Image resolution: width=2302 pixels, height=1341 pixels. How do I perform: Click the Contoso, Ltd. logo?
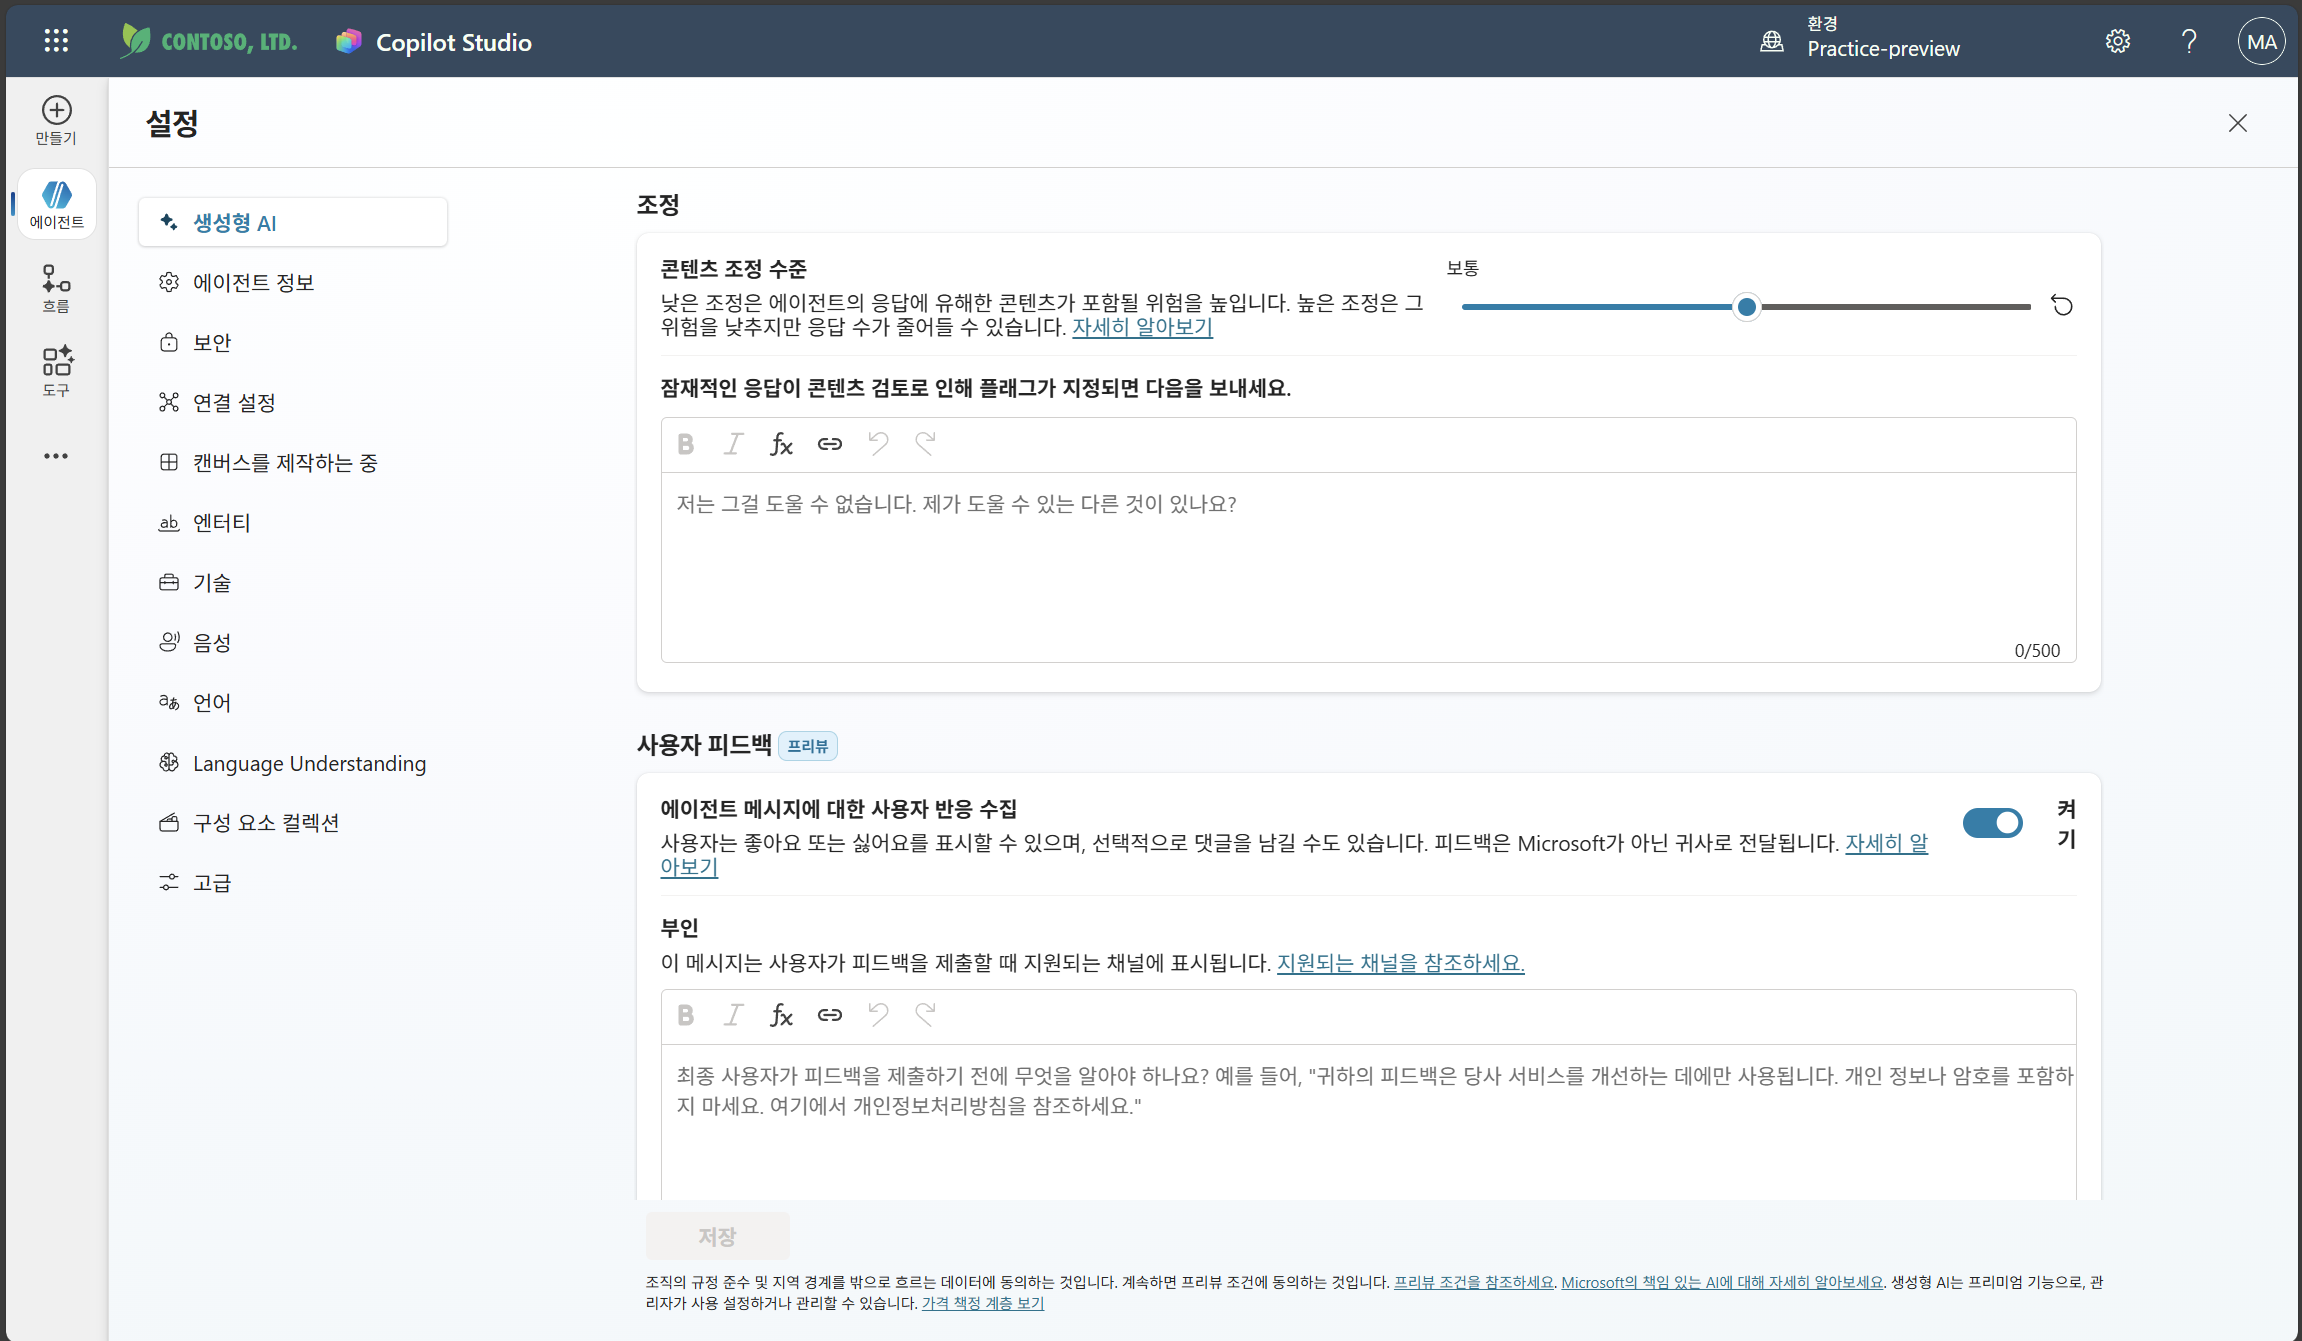pos(209,41)
